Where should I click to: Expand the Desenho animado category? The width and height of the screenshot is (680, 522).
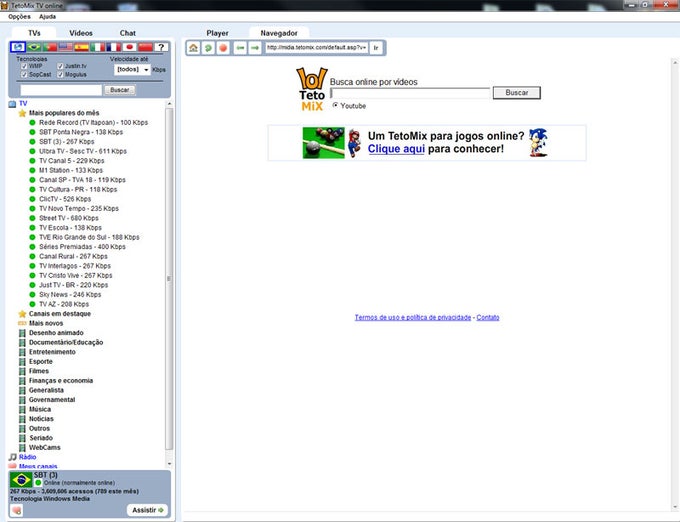coord(56,333)
